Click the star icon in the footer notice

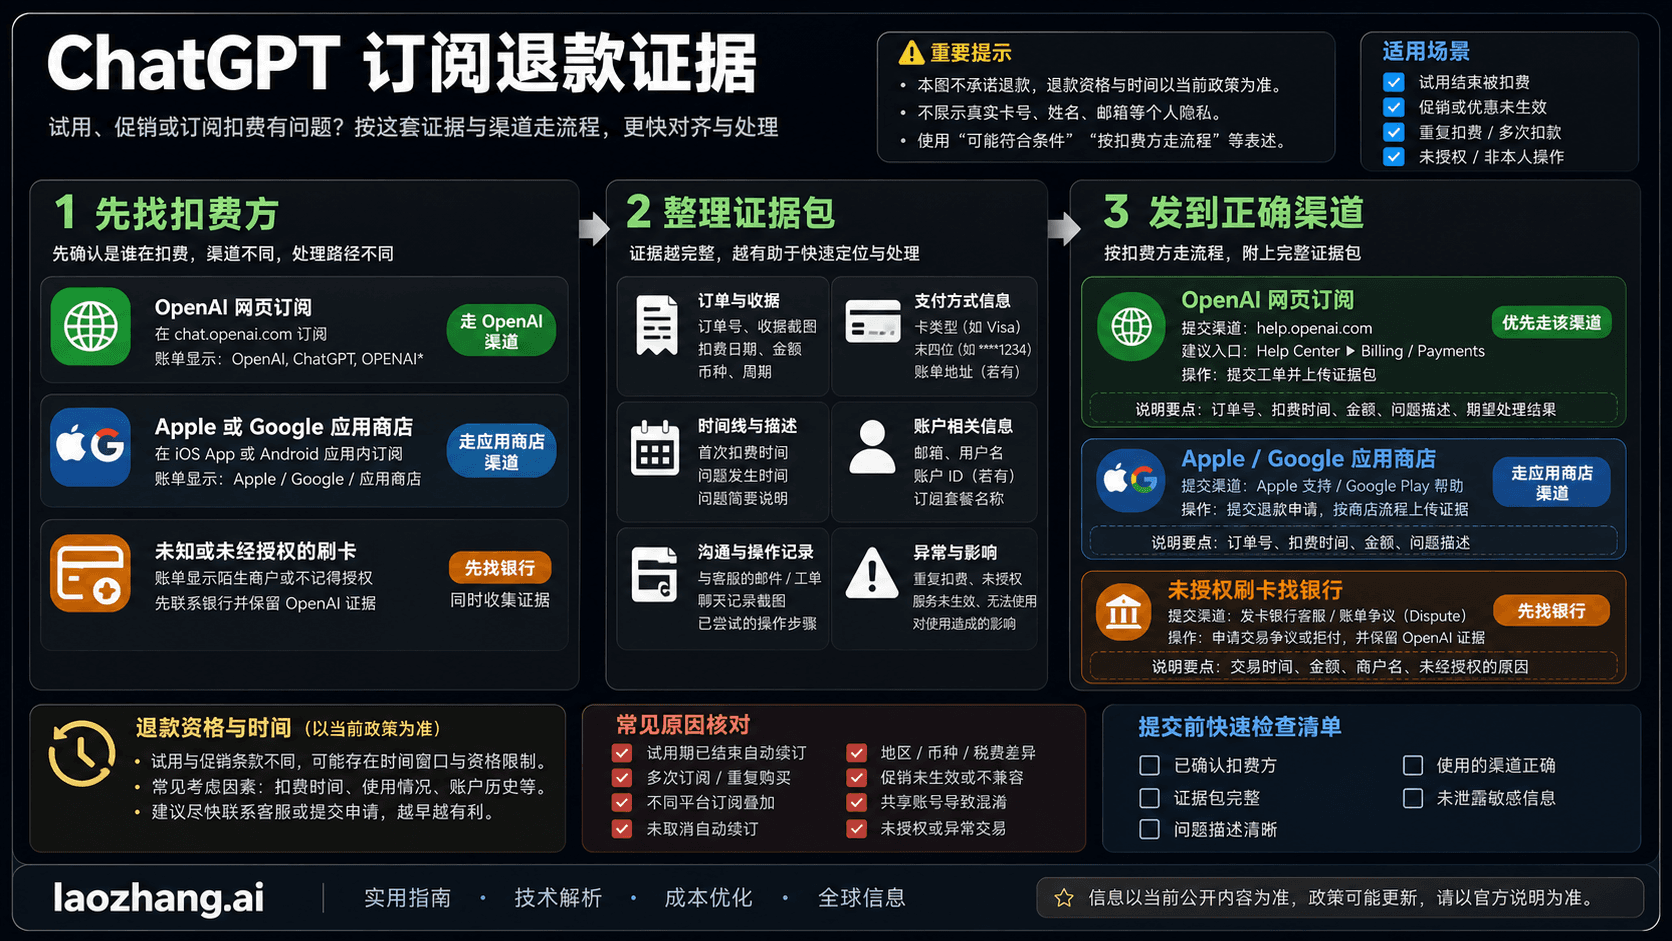click(1064, 898)
